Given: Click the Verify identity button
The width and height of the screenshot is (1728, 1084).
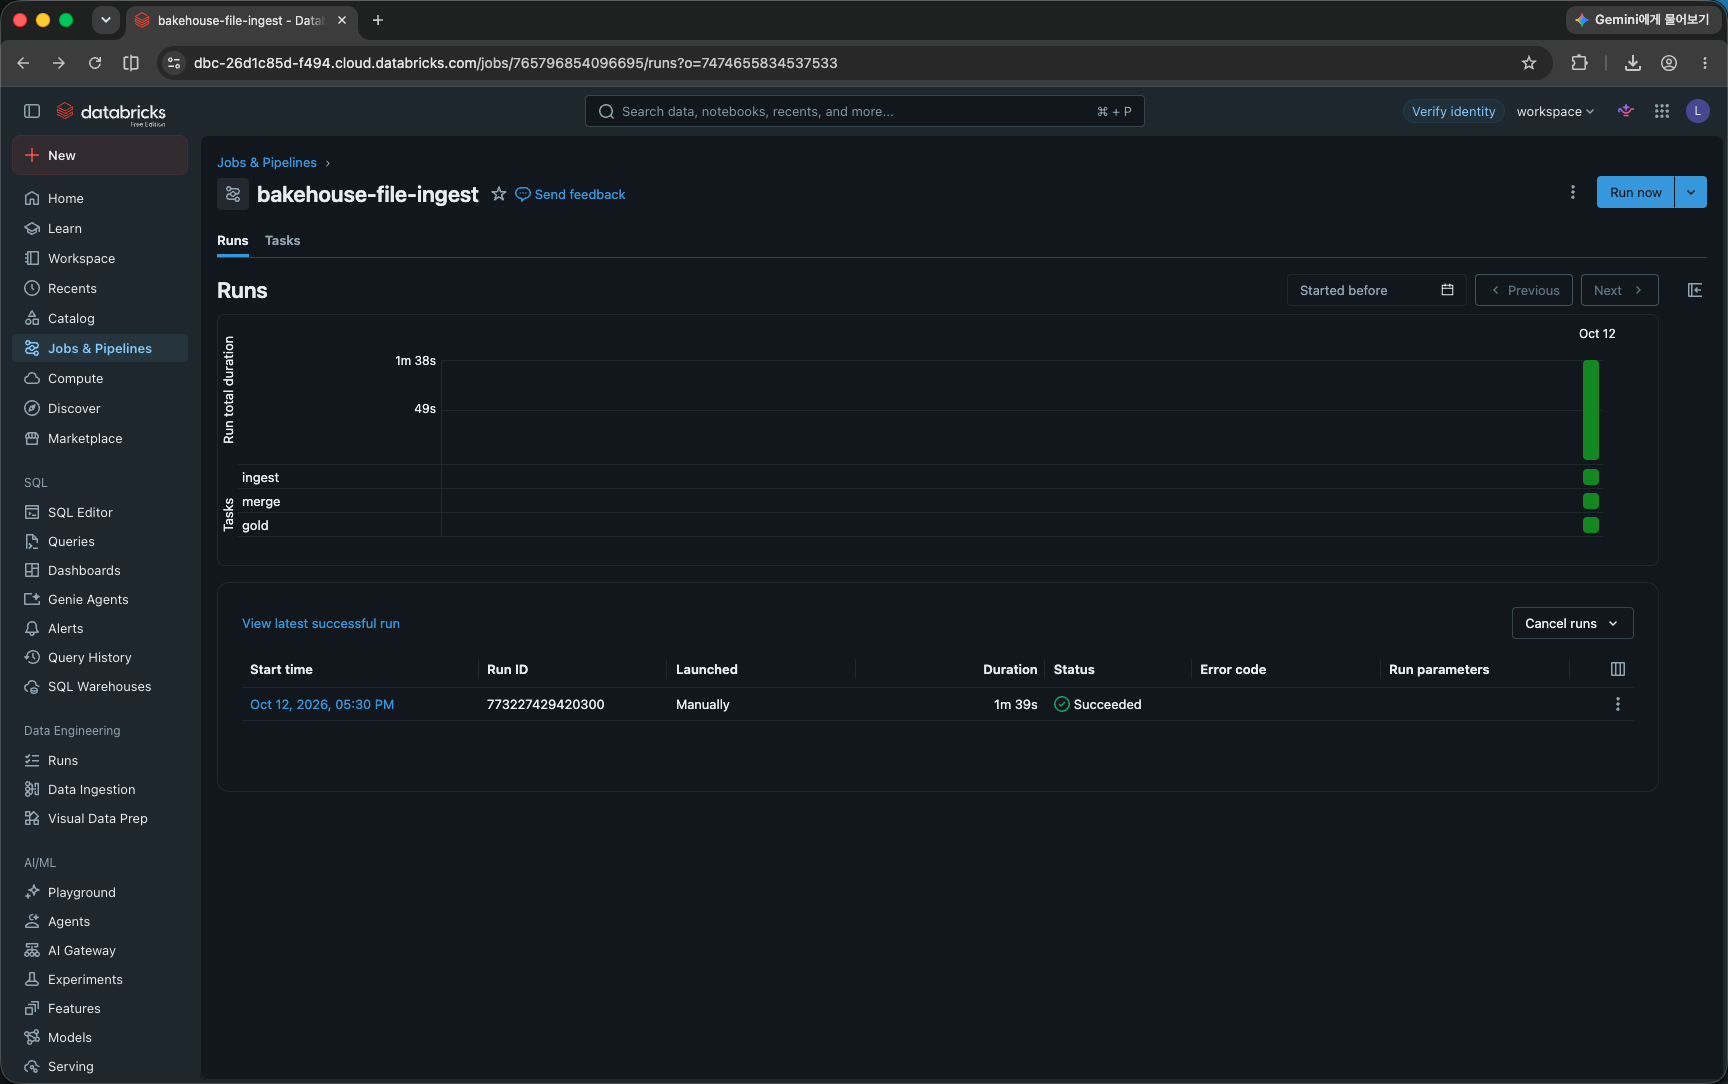Looking at the screenshot, I should (x=1453, y=111).
